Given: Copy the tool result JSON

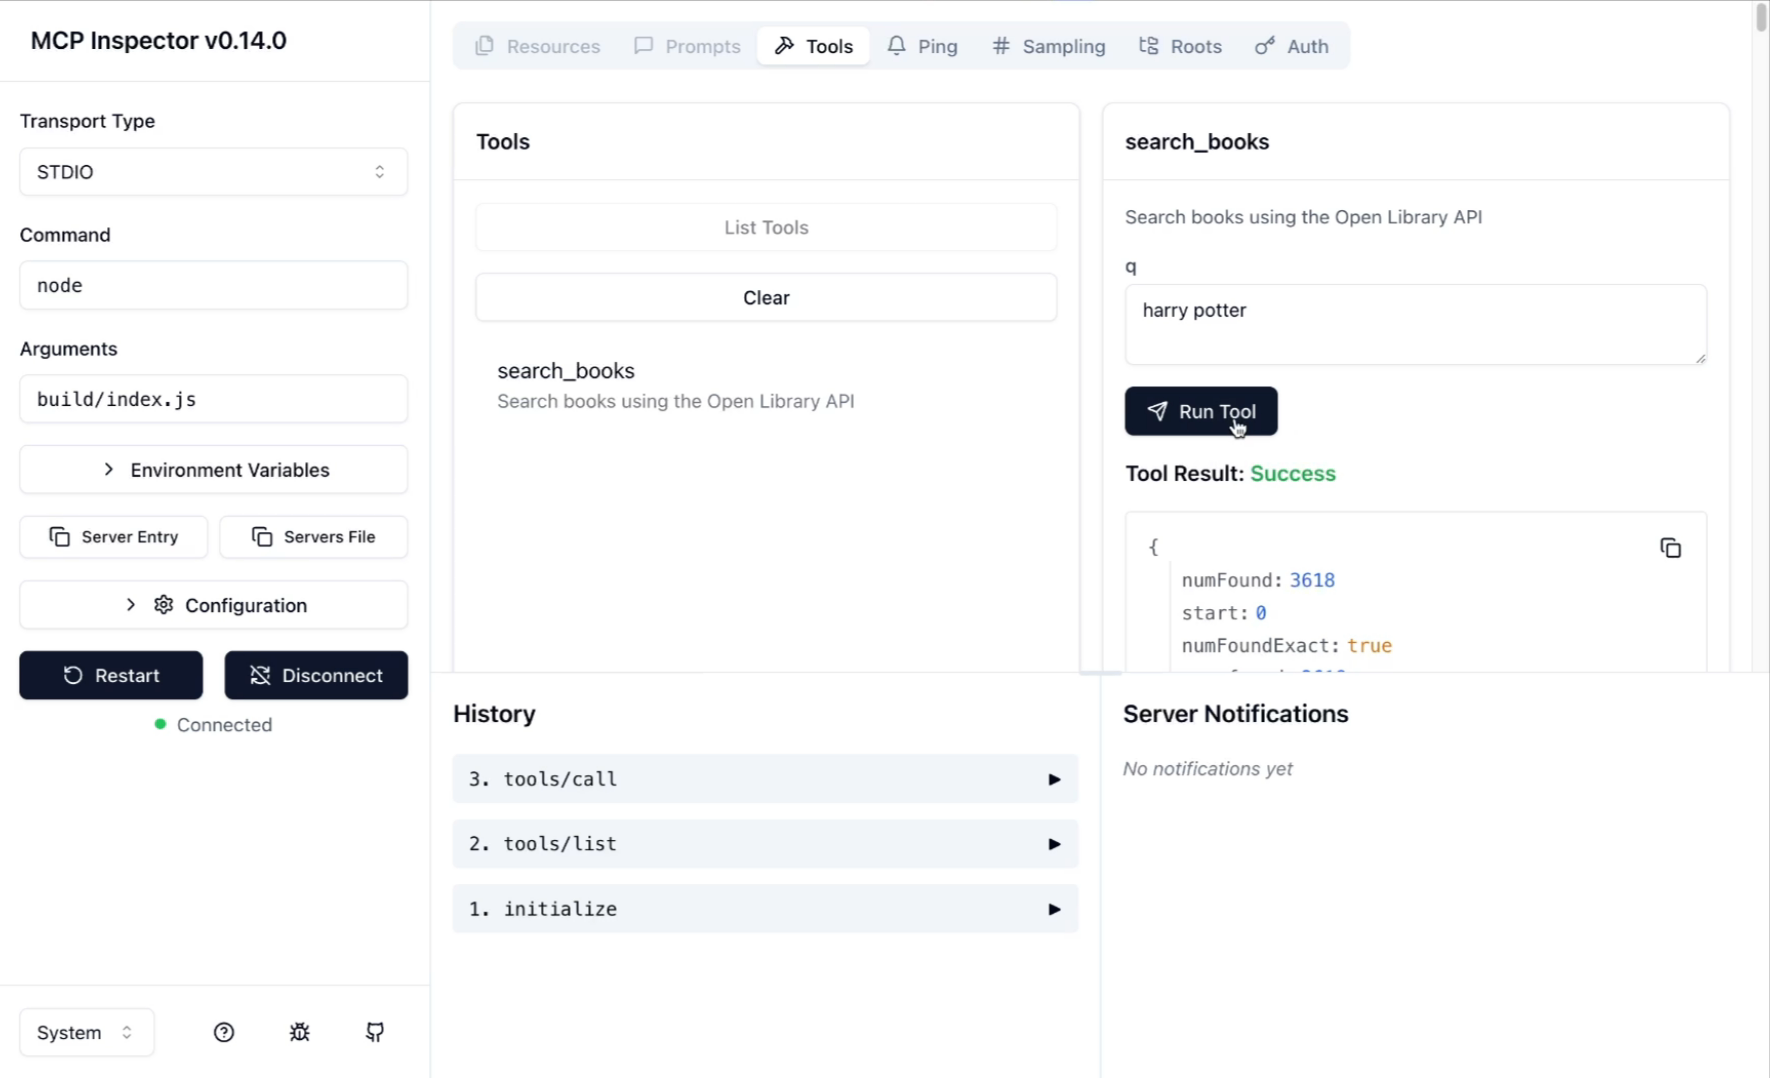Looking at the screenshot, I should point(1670,548).
